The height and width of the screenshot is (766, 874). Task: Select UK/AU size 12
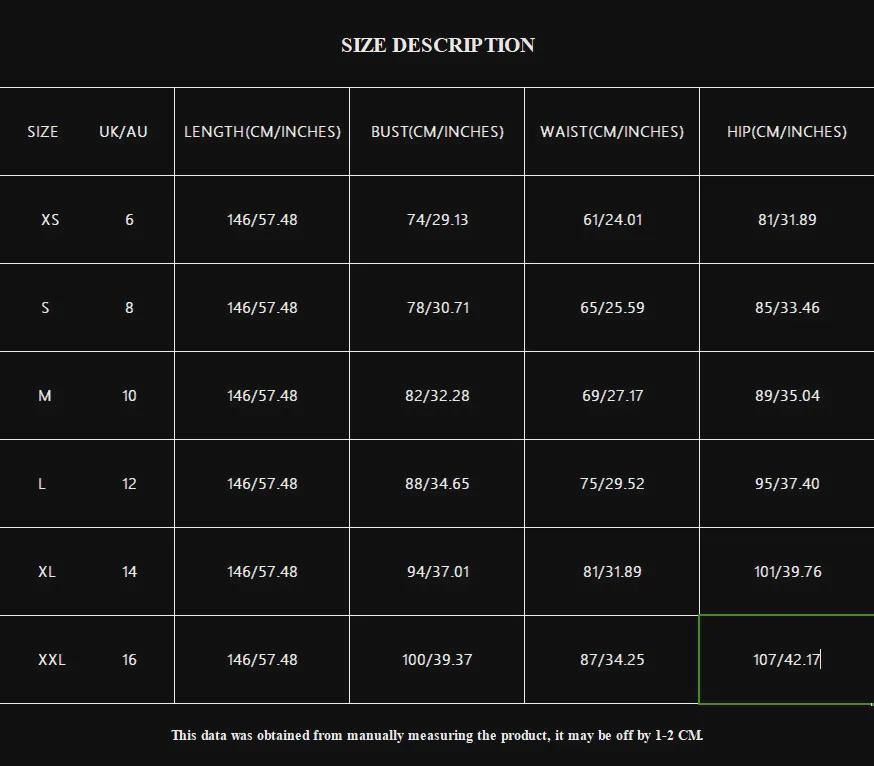[129, 484]
